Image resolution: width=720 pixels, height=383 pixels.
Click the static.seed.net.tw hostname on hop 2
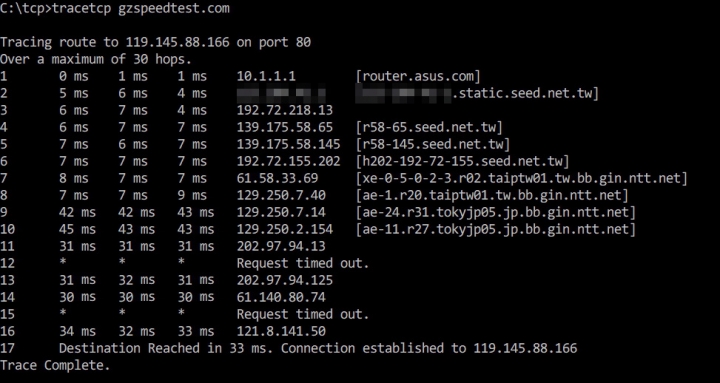click(x=478, y=93)
